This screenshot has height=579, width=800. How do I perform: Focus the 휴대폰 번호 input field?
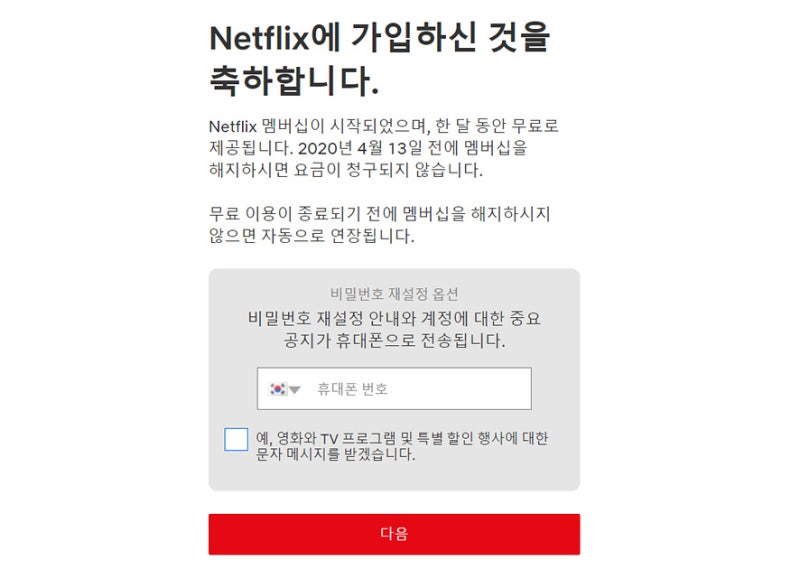click(x=394, y=389)
